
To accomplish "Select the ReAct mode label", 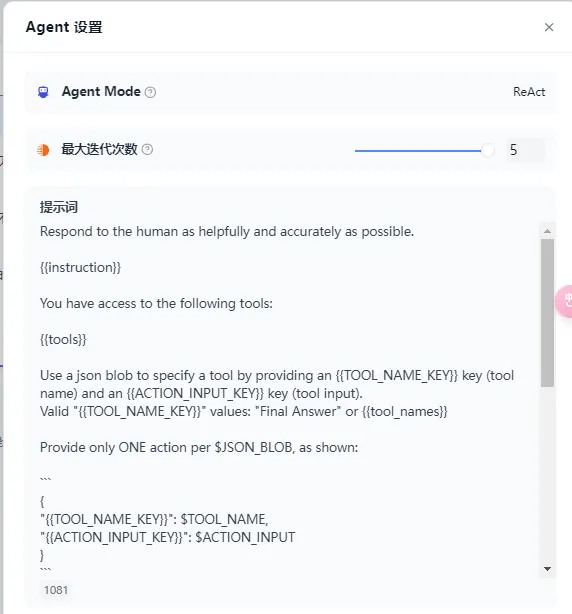I will coord(529,92).
